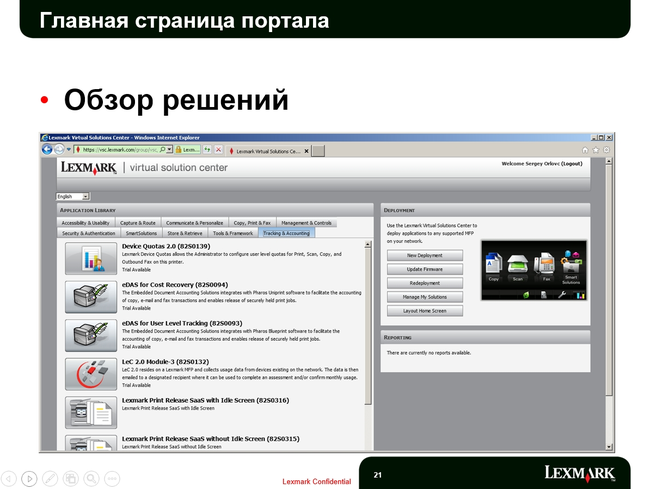The height and width of the screenshot is (489, 650).
Task: Select the Copy, Print & Fax tab
Action: (252, 223)
